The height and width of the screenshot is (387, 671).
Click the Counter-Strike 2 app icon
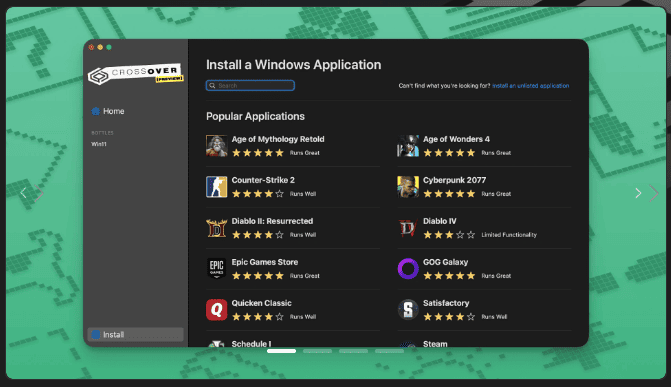click(217, 187)
